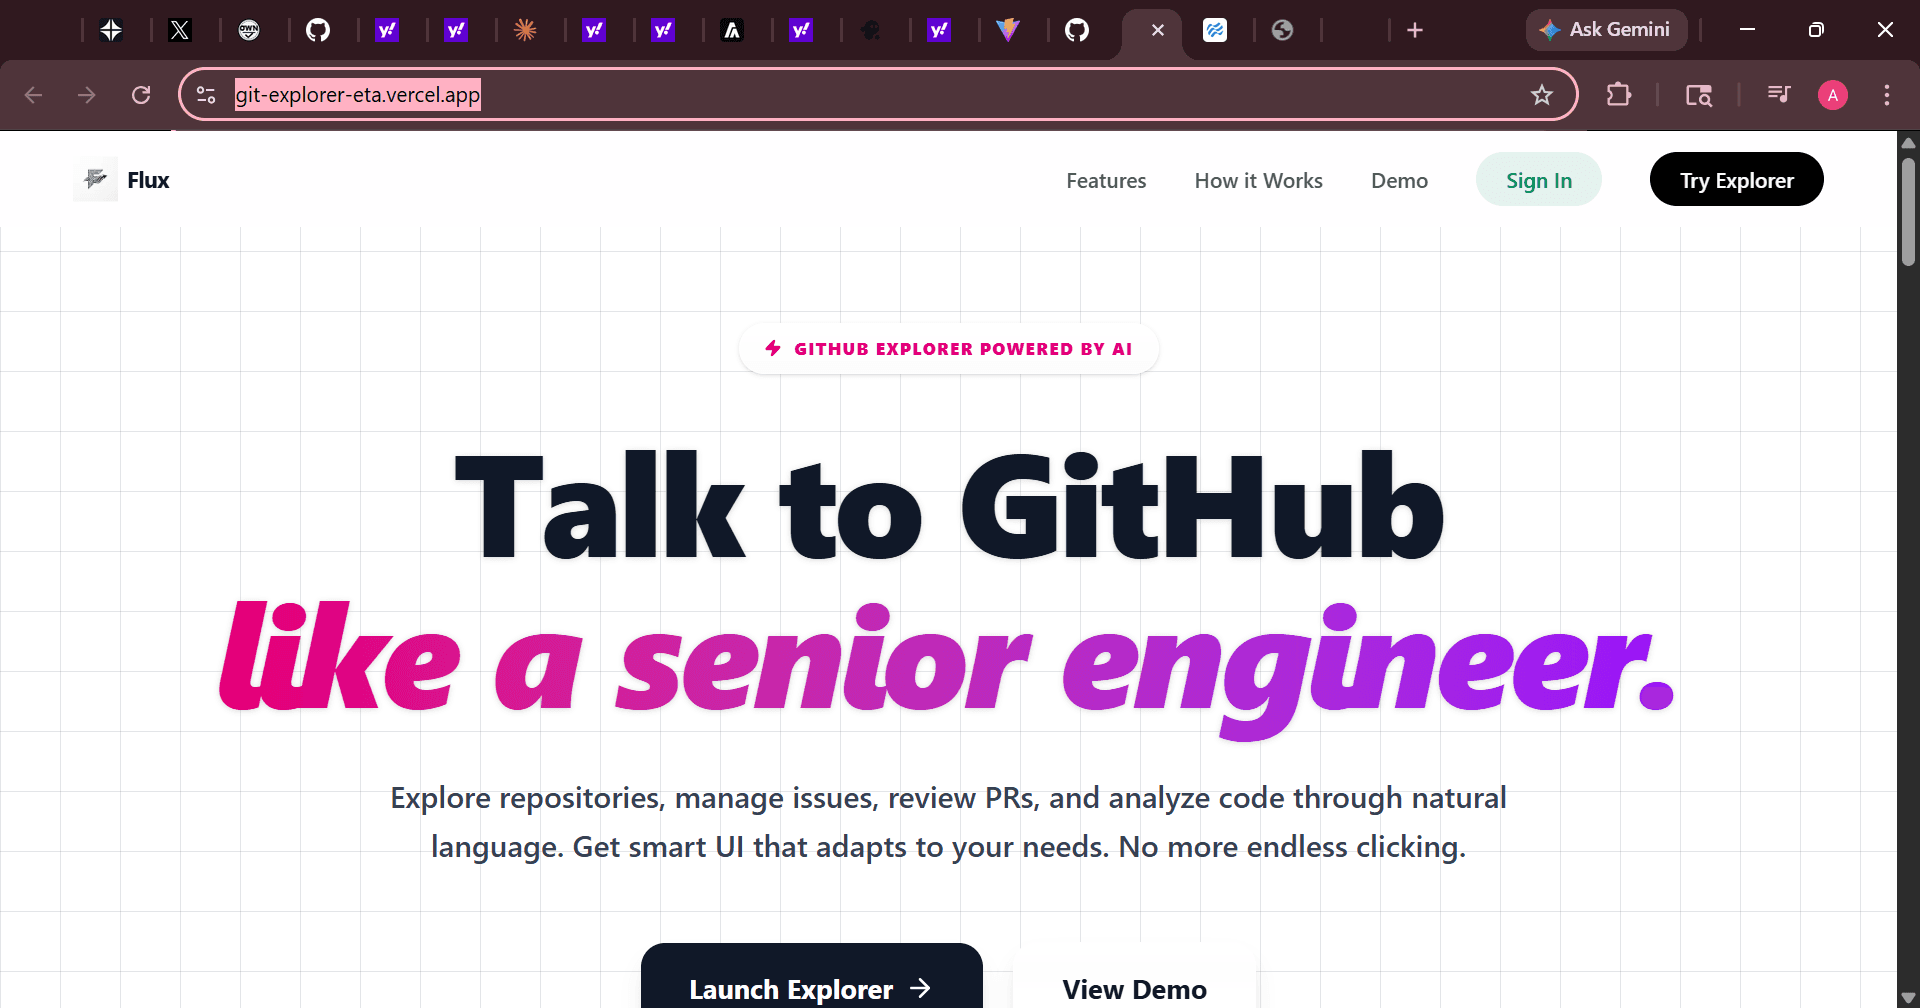View site information icon in address bar

(206, 95)
